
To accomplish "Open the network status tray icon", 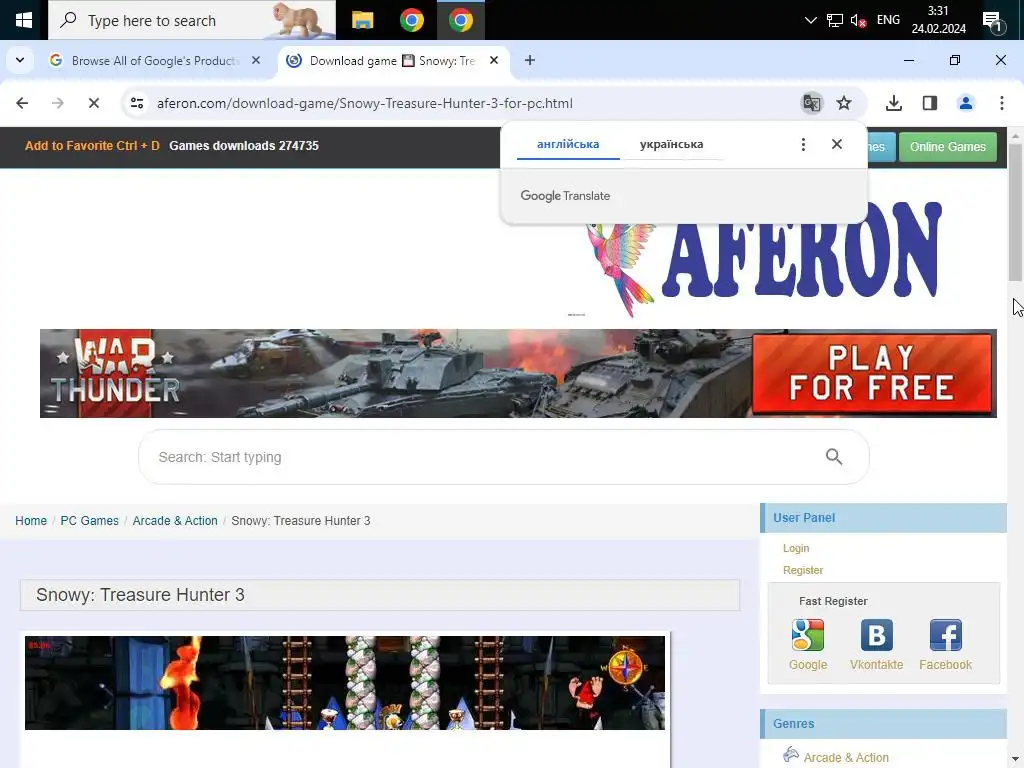I will coord(835,20).
